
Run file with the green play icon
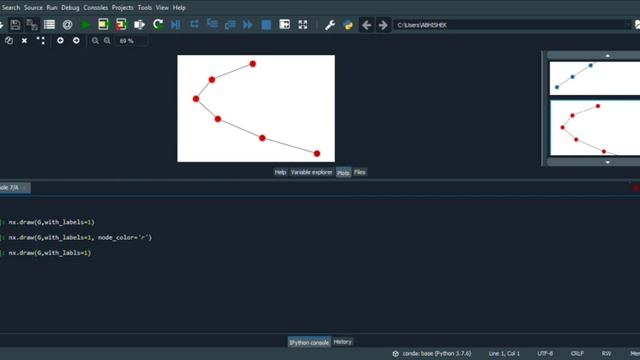(x=85, y=25)
